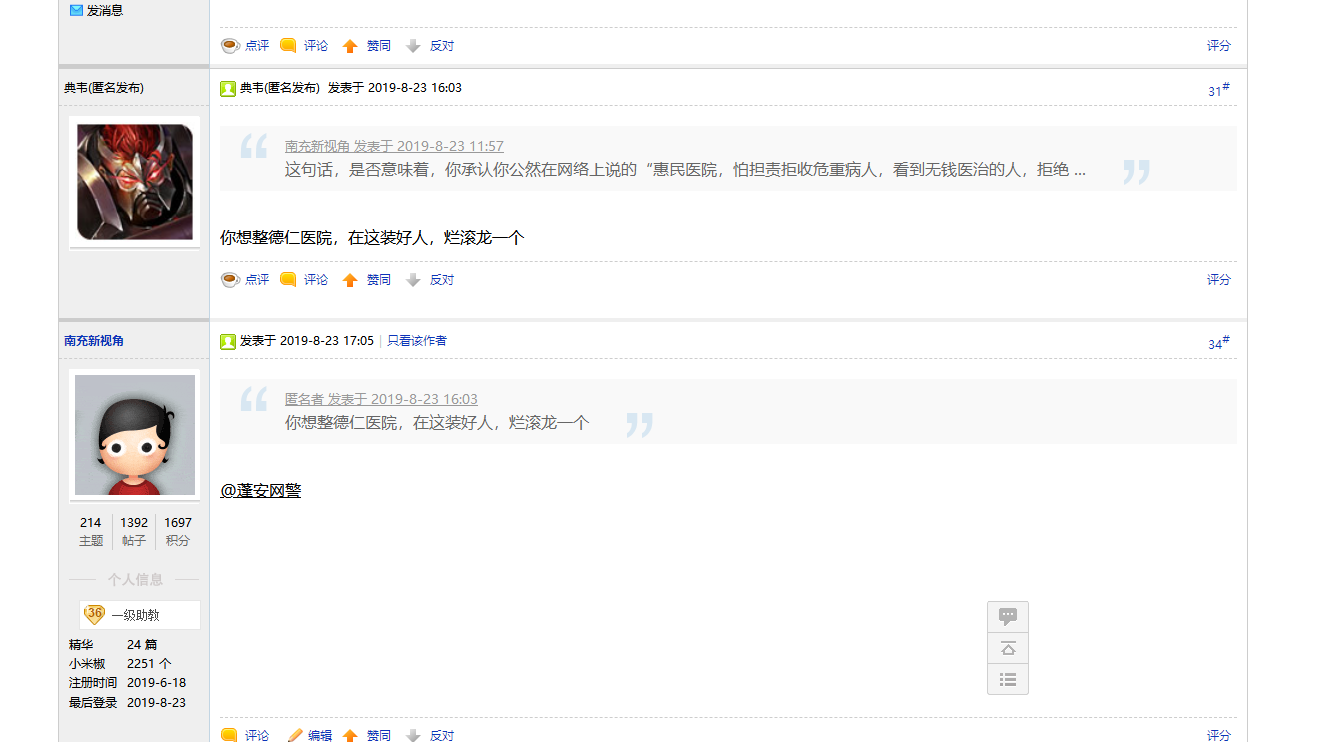The width and height of the screenshot is (1340, 742).
Task: Click the 评论 bubble icon in post 31
Action: pyautogui.click(x=288, y=280)
